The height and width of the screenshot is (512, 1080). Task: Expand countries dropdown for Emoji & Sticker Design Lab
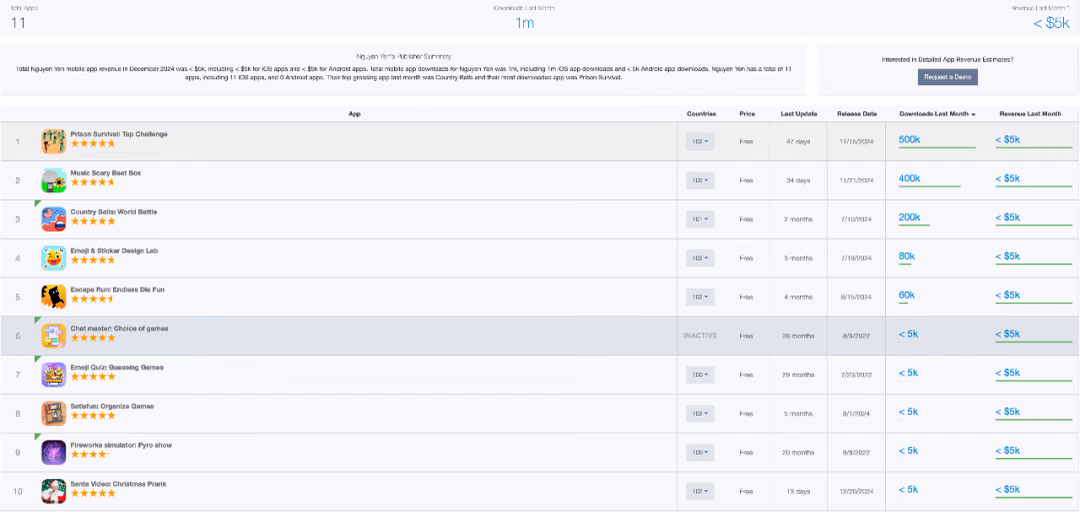[x=700, y=258]
